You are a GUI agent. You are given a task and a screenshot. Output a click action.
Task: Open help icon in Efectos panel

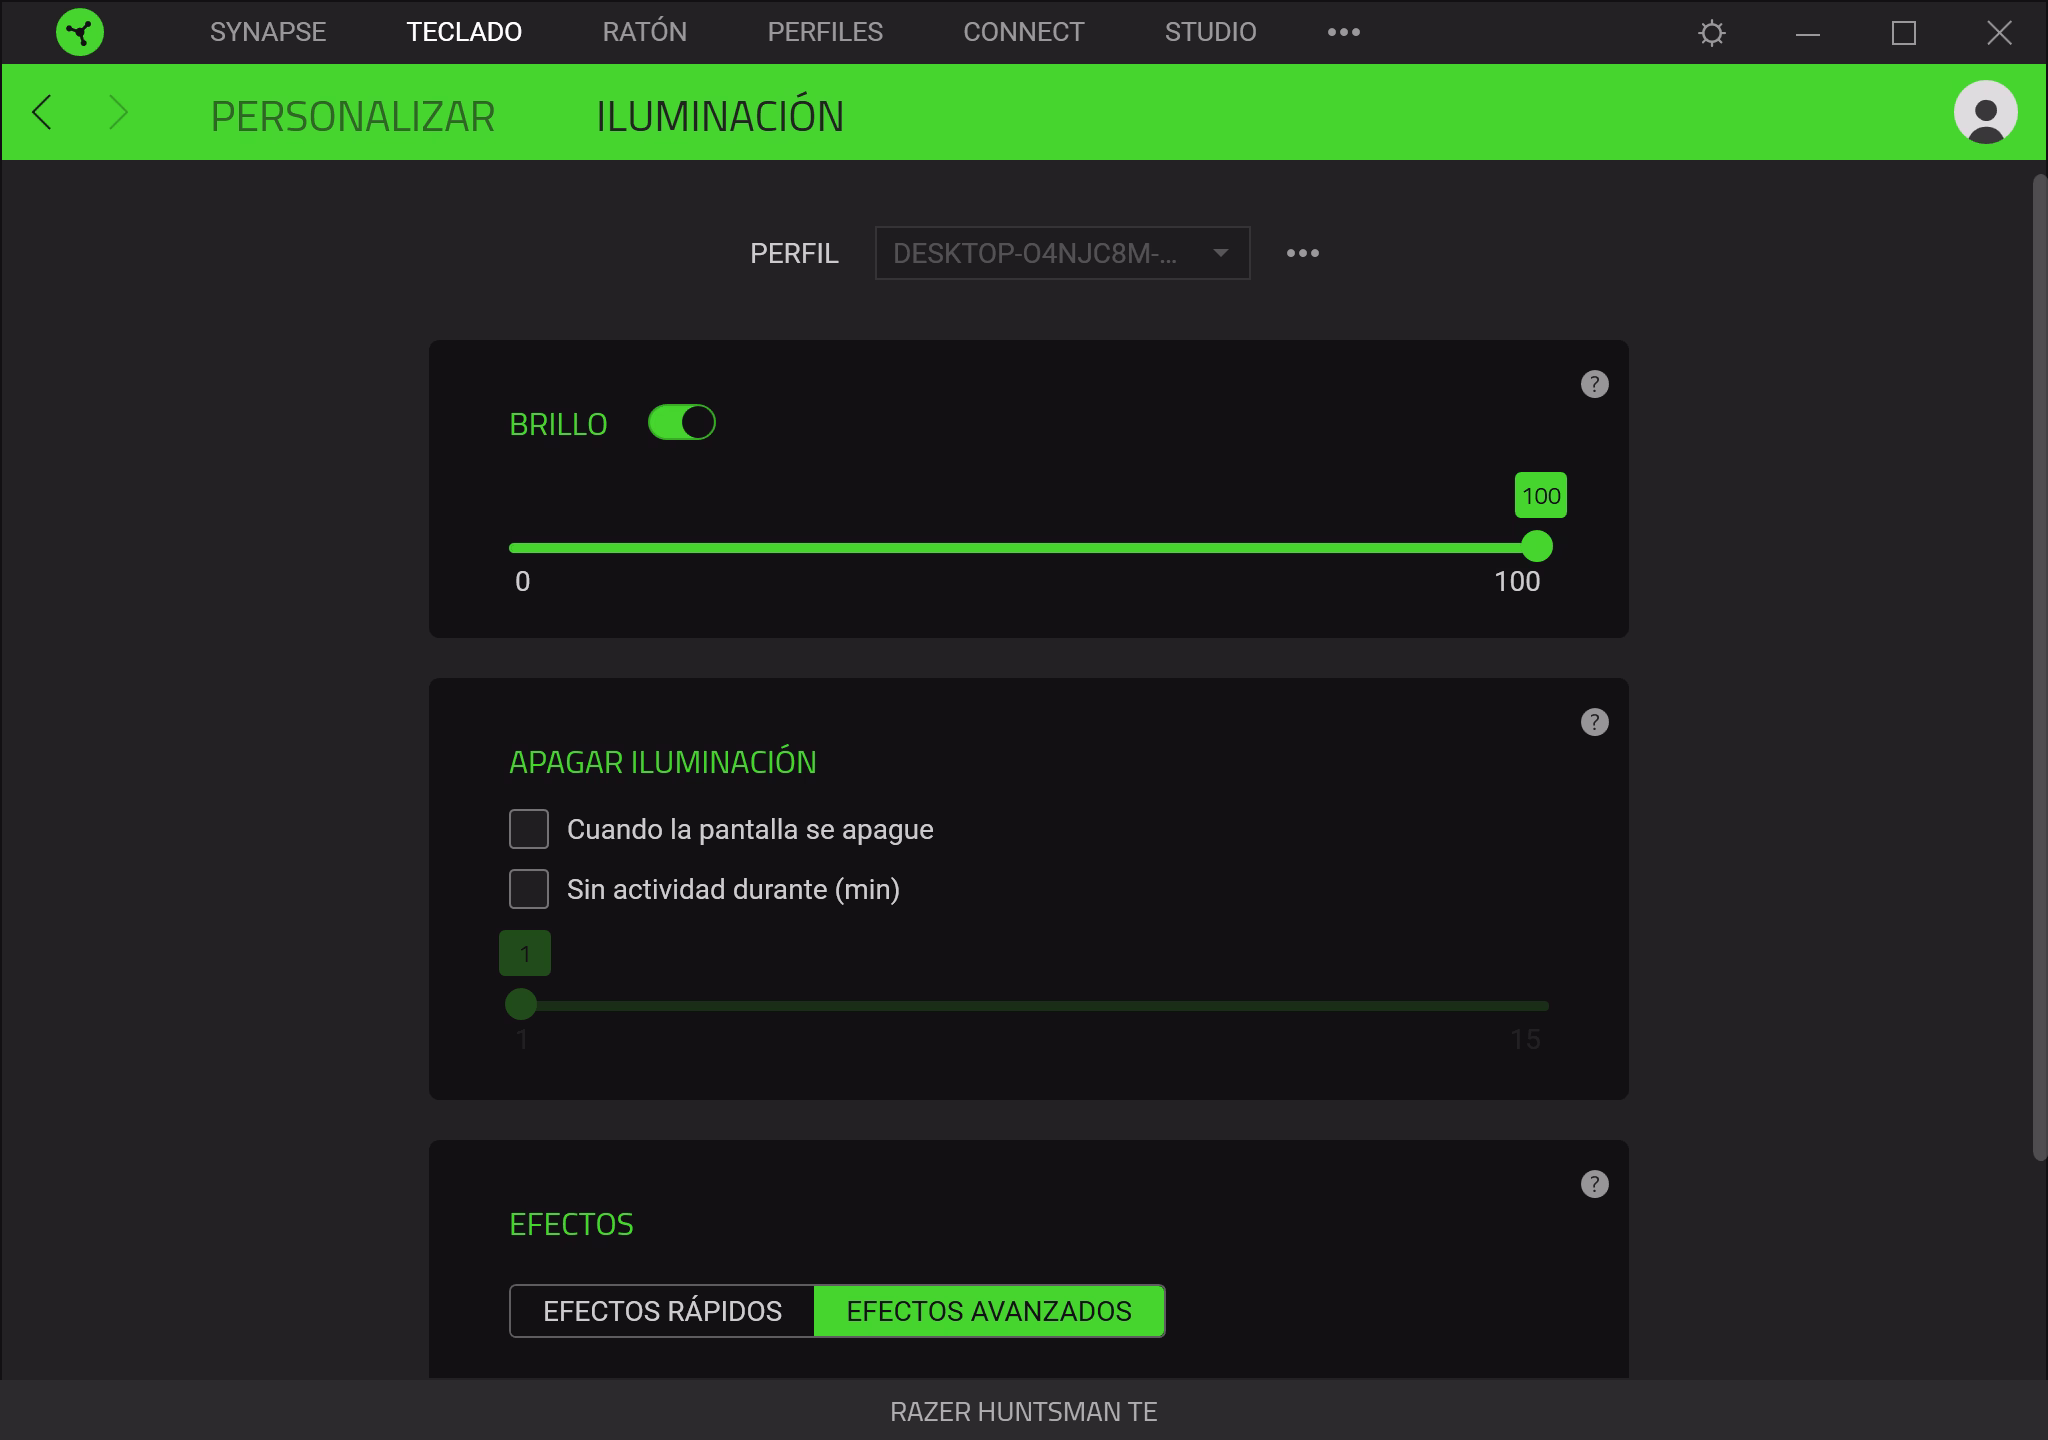point(1594,1184)
